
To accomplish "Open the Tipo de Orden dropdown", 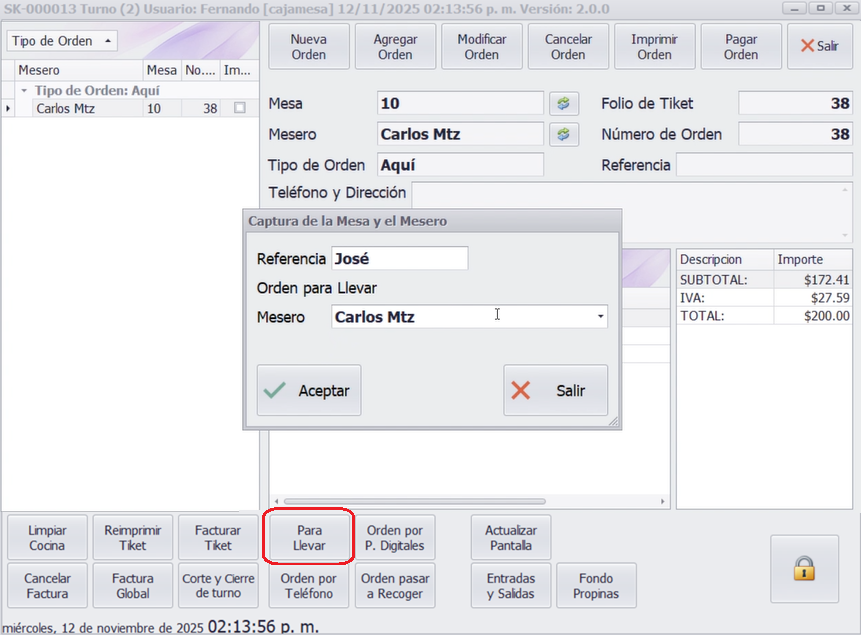I will 62,41.
